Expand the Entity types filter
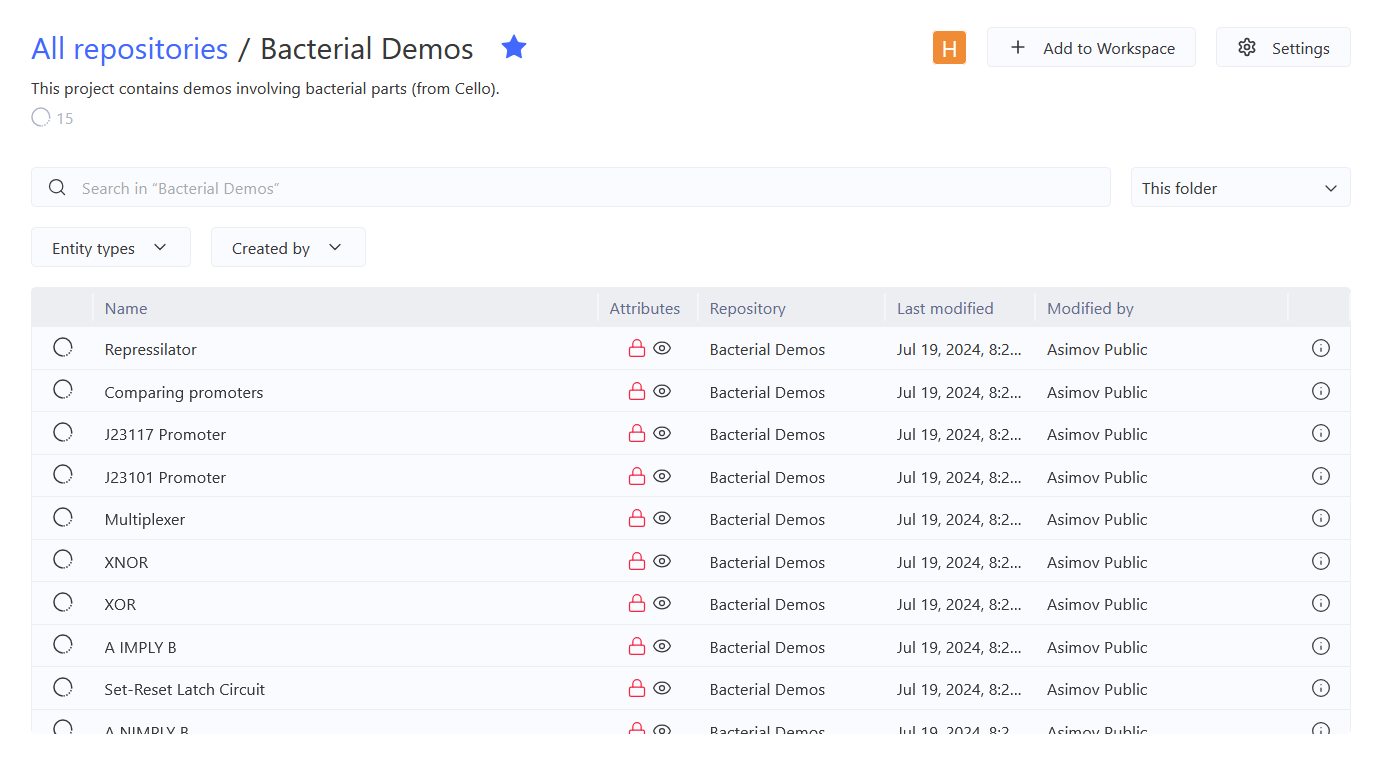This screenshot has width=1400, height=771. point(111,248)
